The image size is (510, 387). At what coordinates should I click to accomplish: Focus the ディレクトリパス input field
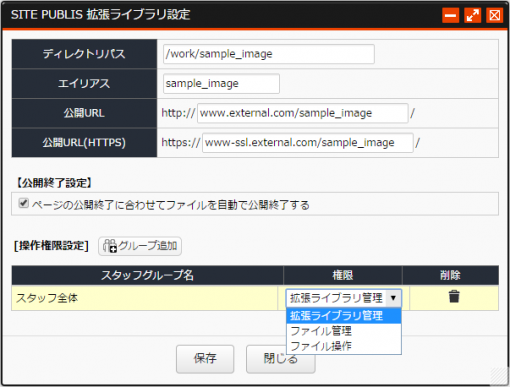pos(269,54)
